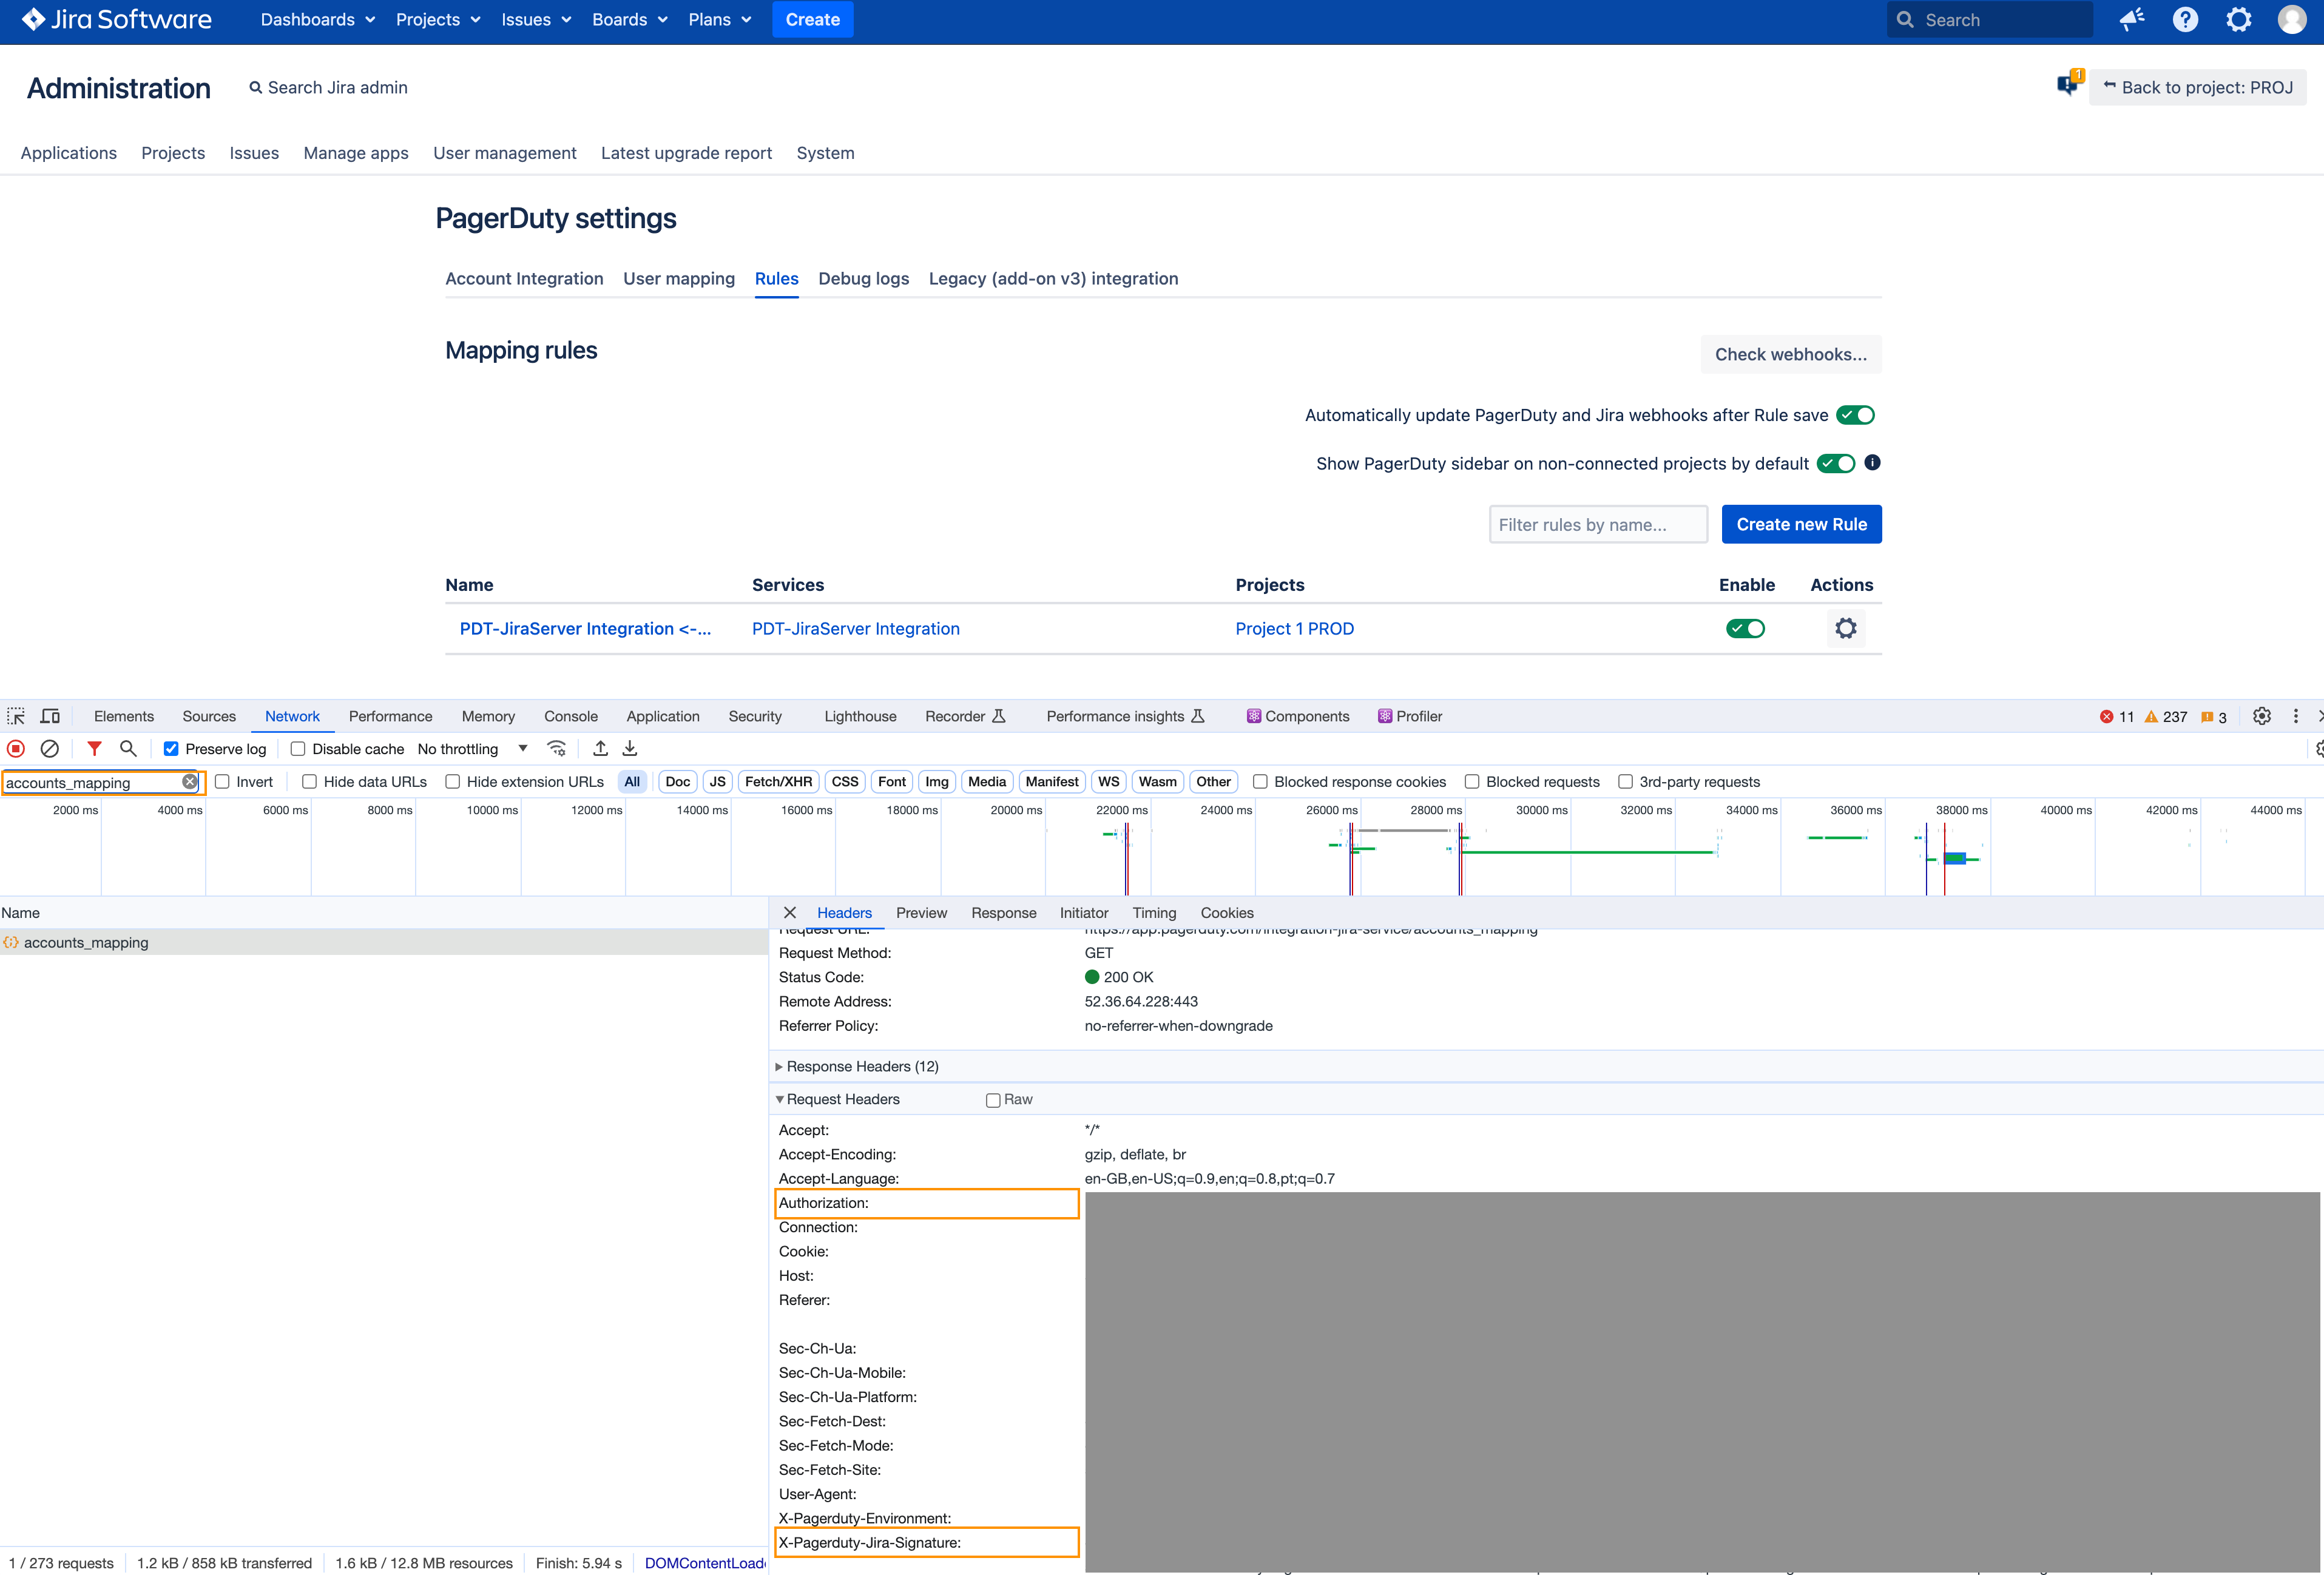Clear the accounts_mapping filter text
Screen dimensions: 2324x1575
tap(189, 782)
